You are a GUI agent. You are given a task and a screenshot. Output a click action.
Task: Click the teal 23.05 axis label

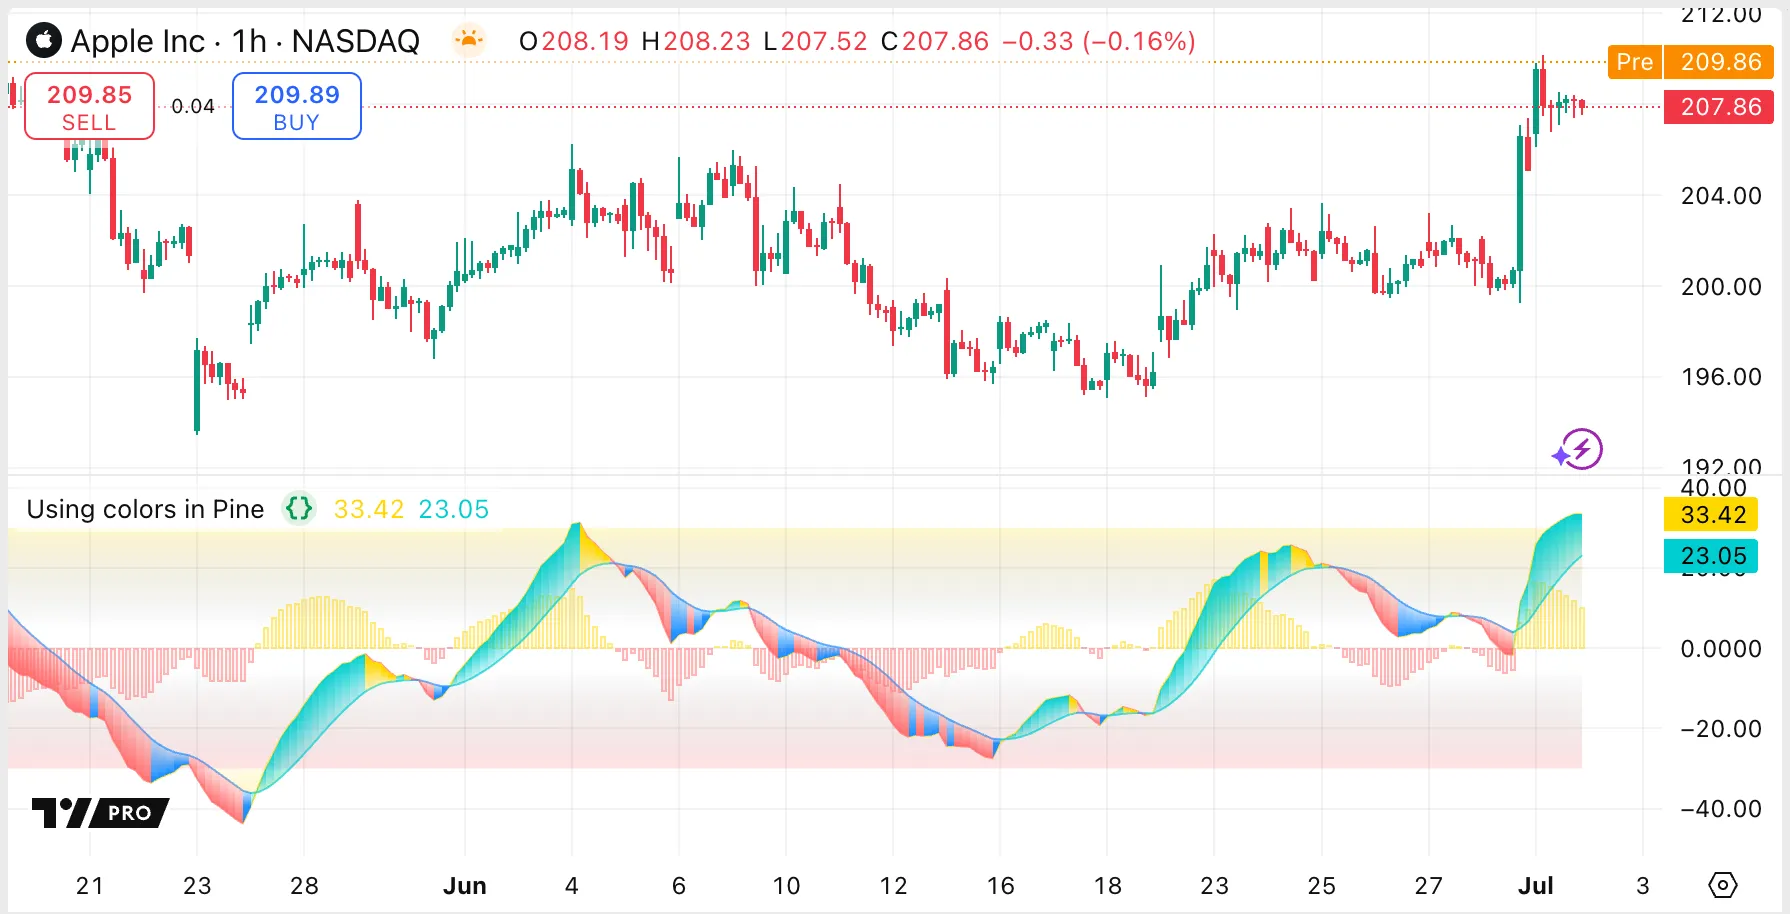pos(1711,556)
